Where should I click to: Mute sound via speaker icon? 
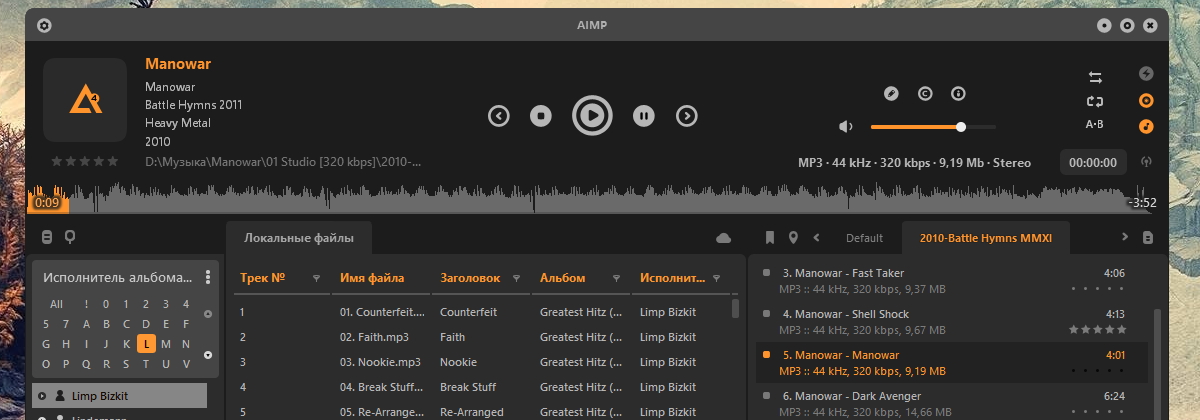pyautogui.click(x=846, y=127)
